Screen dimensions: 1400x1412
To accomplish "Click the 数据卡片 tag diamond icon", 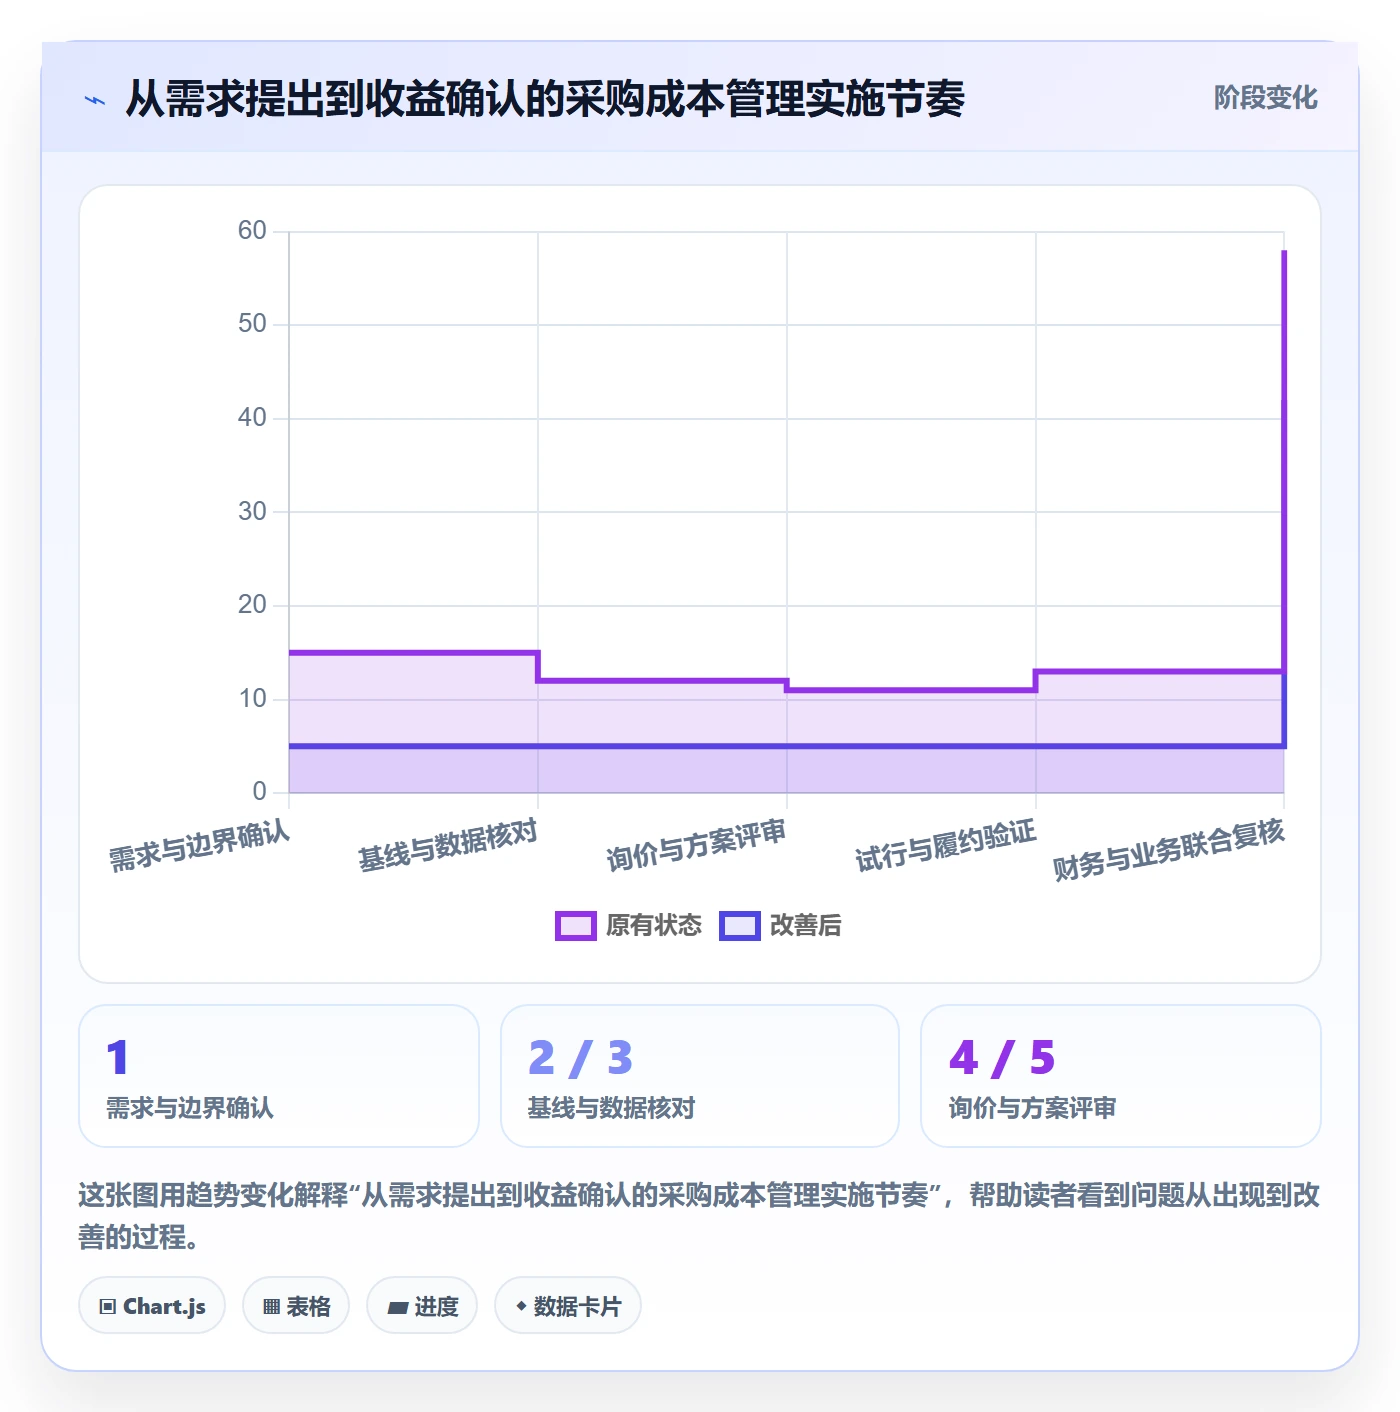I will (521, 1306).
